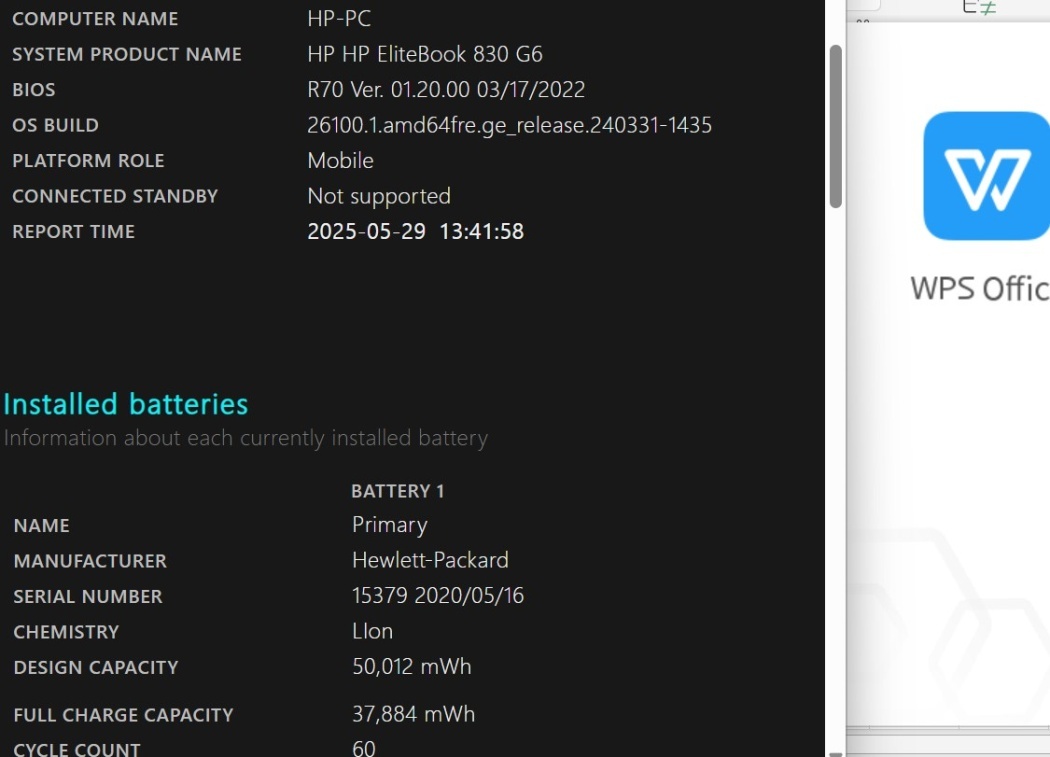Select the "15379 2020/05/16" serial number value
The image size is (1050, 757).
(x=438, y=596)
